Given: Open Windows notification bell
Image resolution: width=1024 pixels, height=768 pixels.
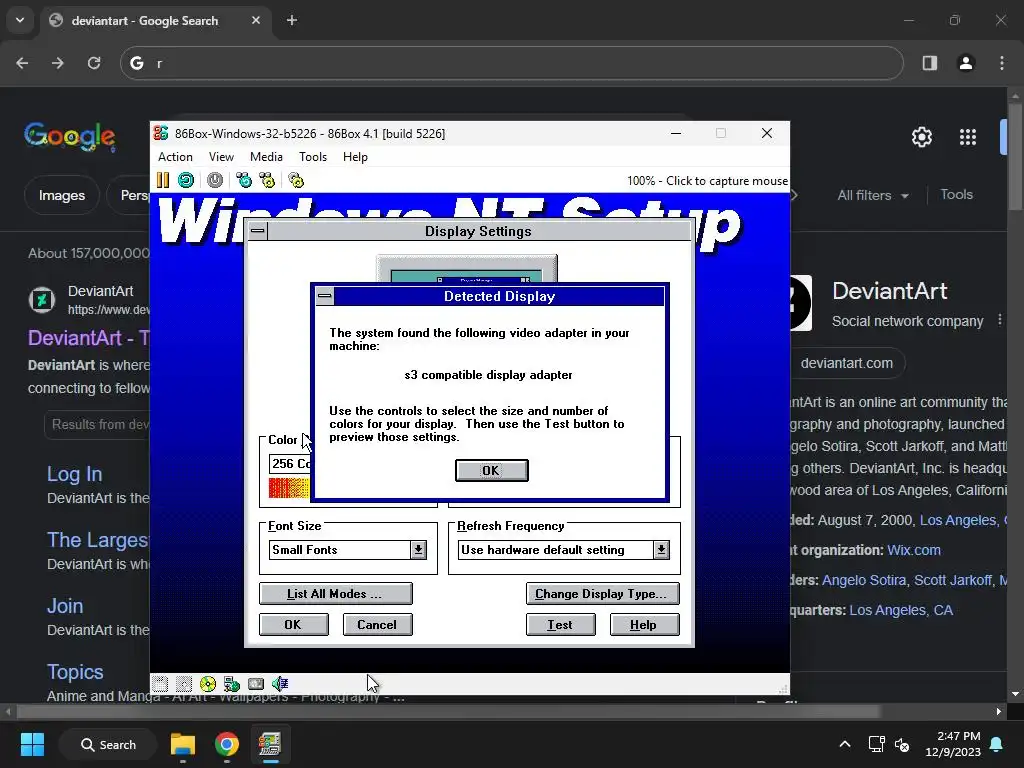Looking at the screenshot, I should [997, 744].
